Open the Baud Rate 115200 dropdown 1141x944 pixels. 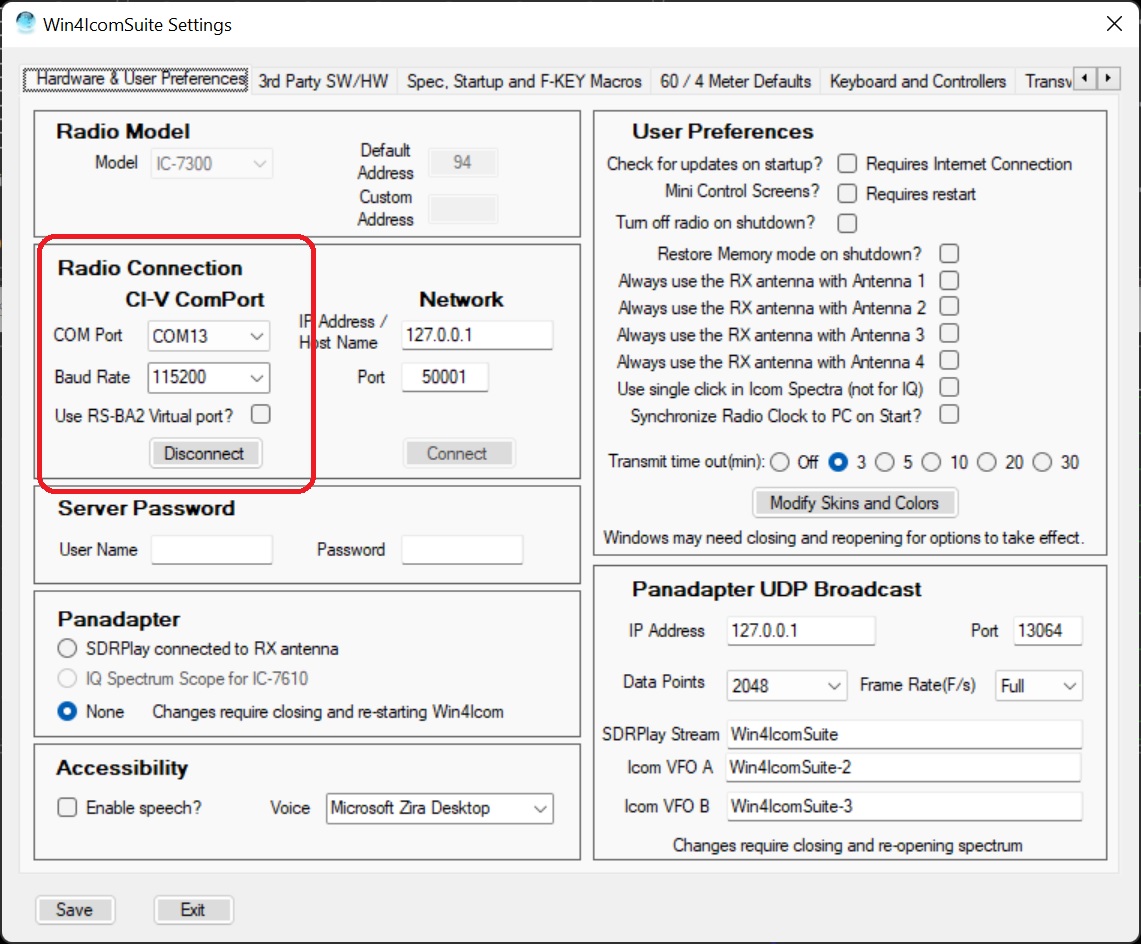coord(208,377)
